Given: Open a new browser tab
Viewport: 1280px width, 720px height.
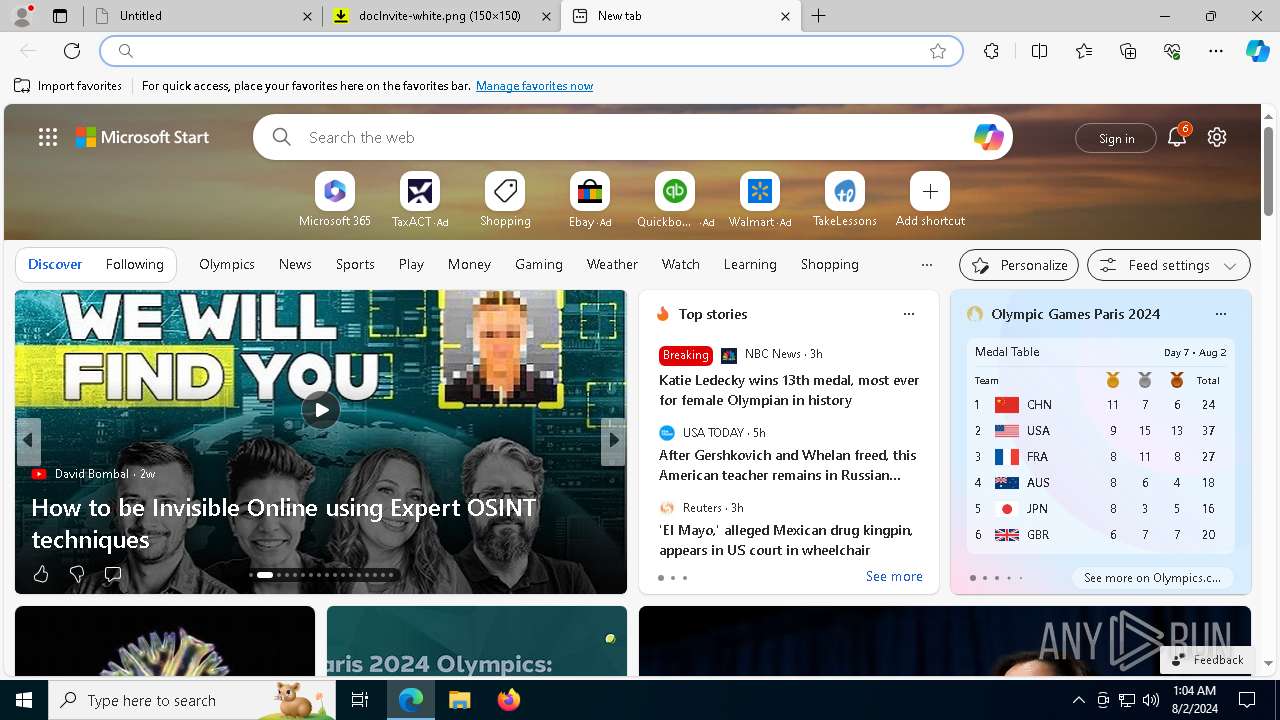Looking at the screenshot, I should (x=818, y=16).
